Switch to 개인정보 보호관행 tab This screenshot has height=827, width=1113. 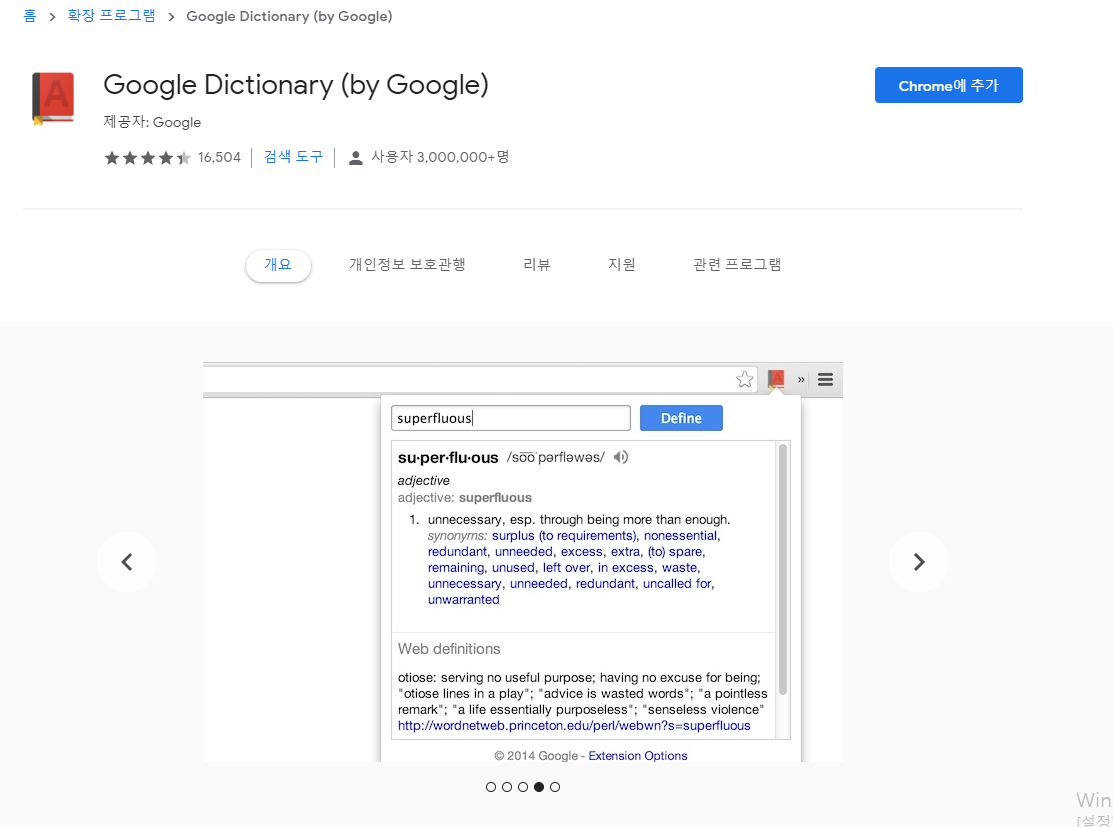[x=407, y=265]
